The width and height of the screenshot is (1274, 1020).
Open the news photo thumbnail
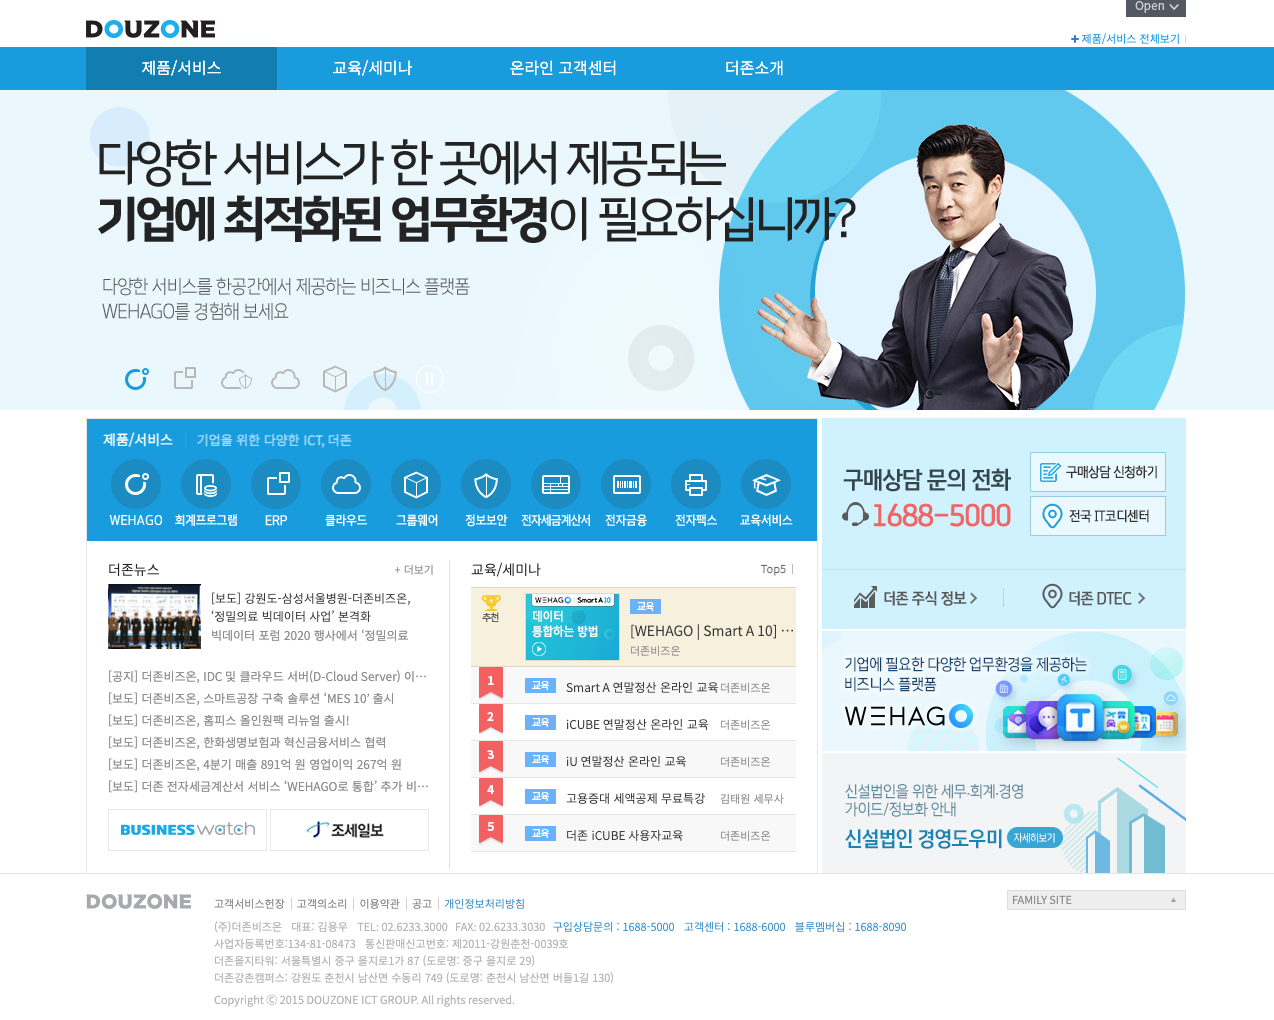[154, 616]
